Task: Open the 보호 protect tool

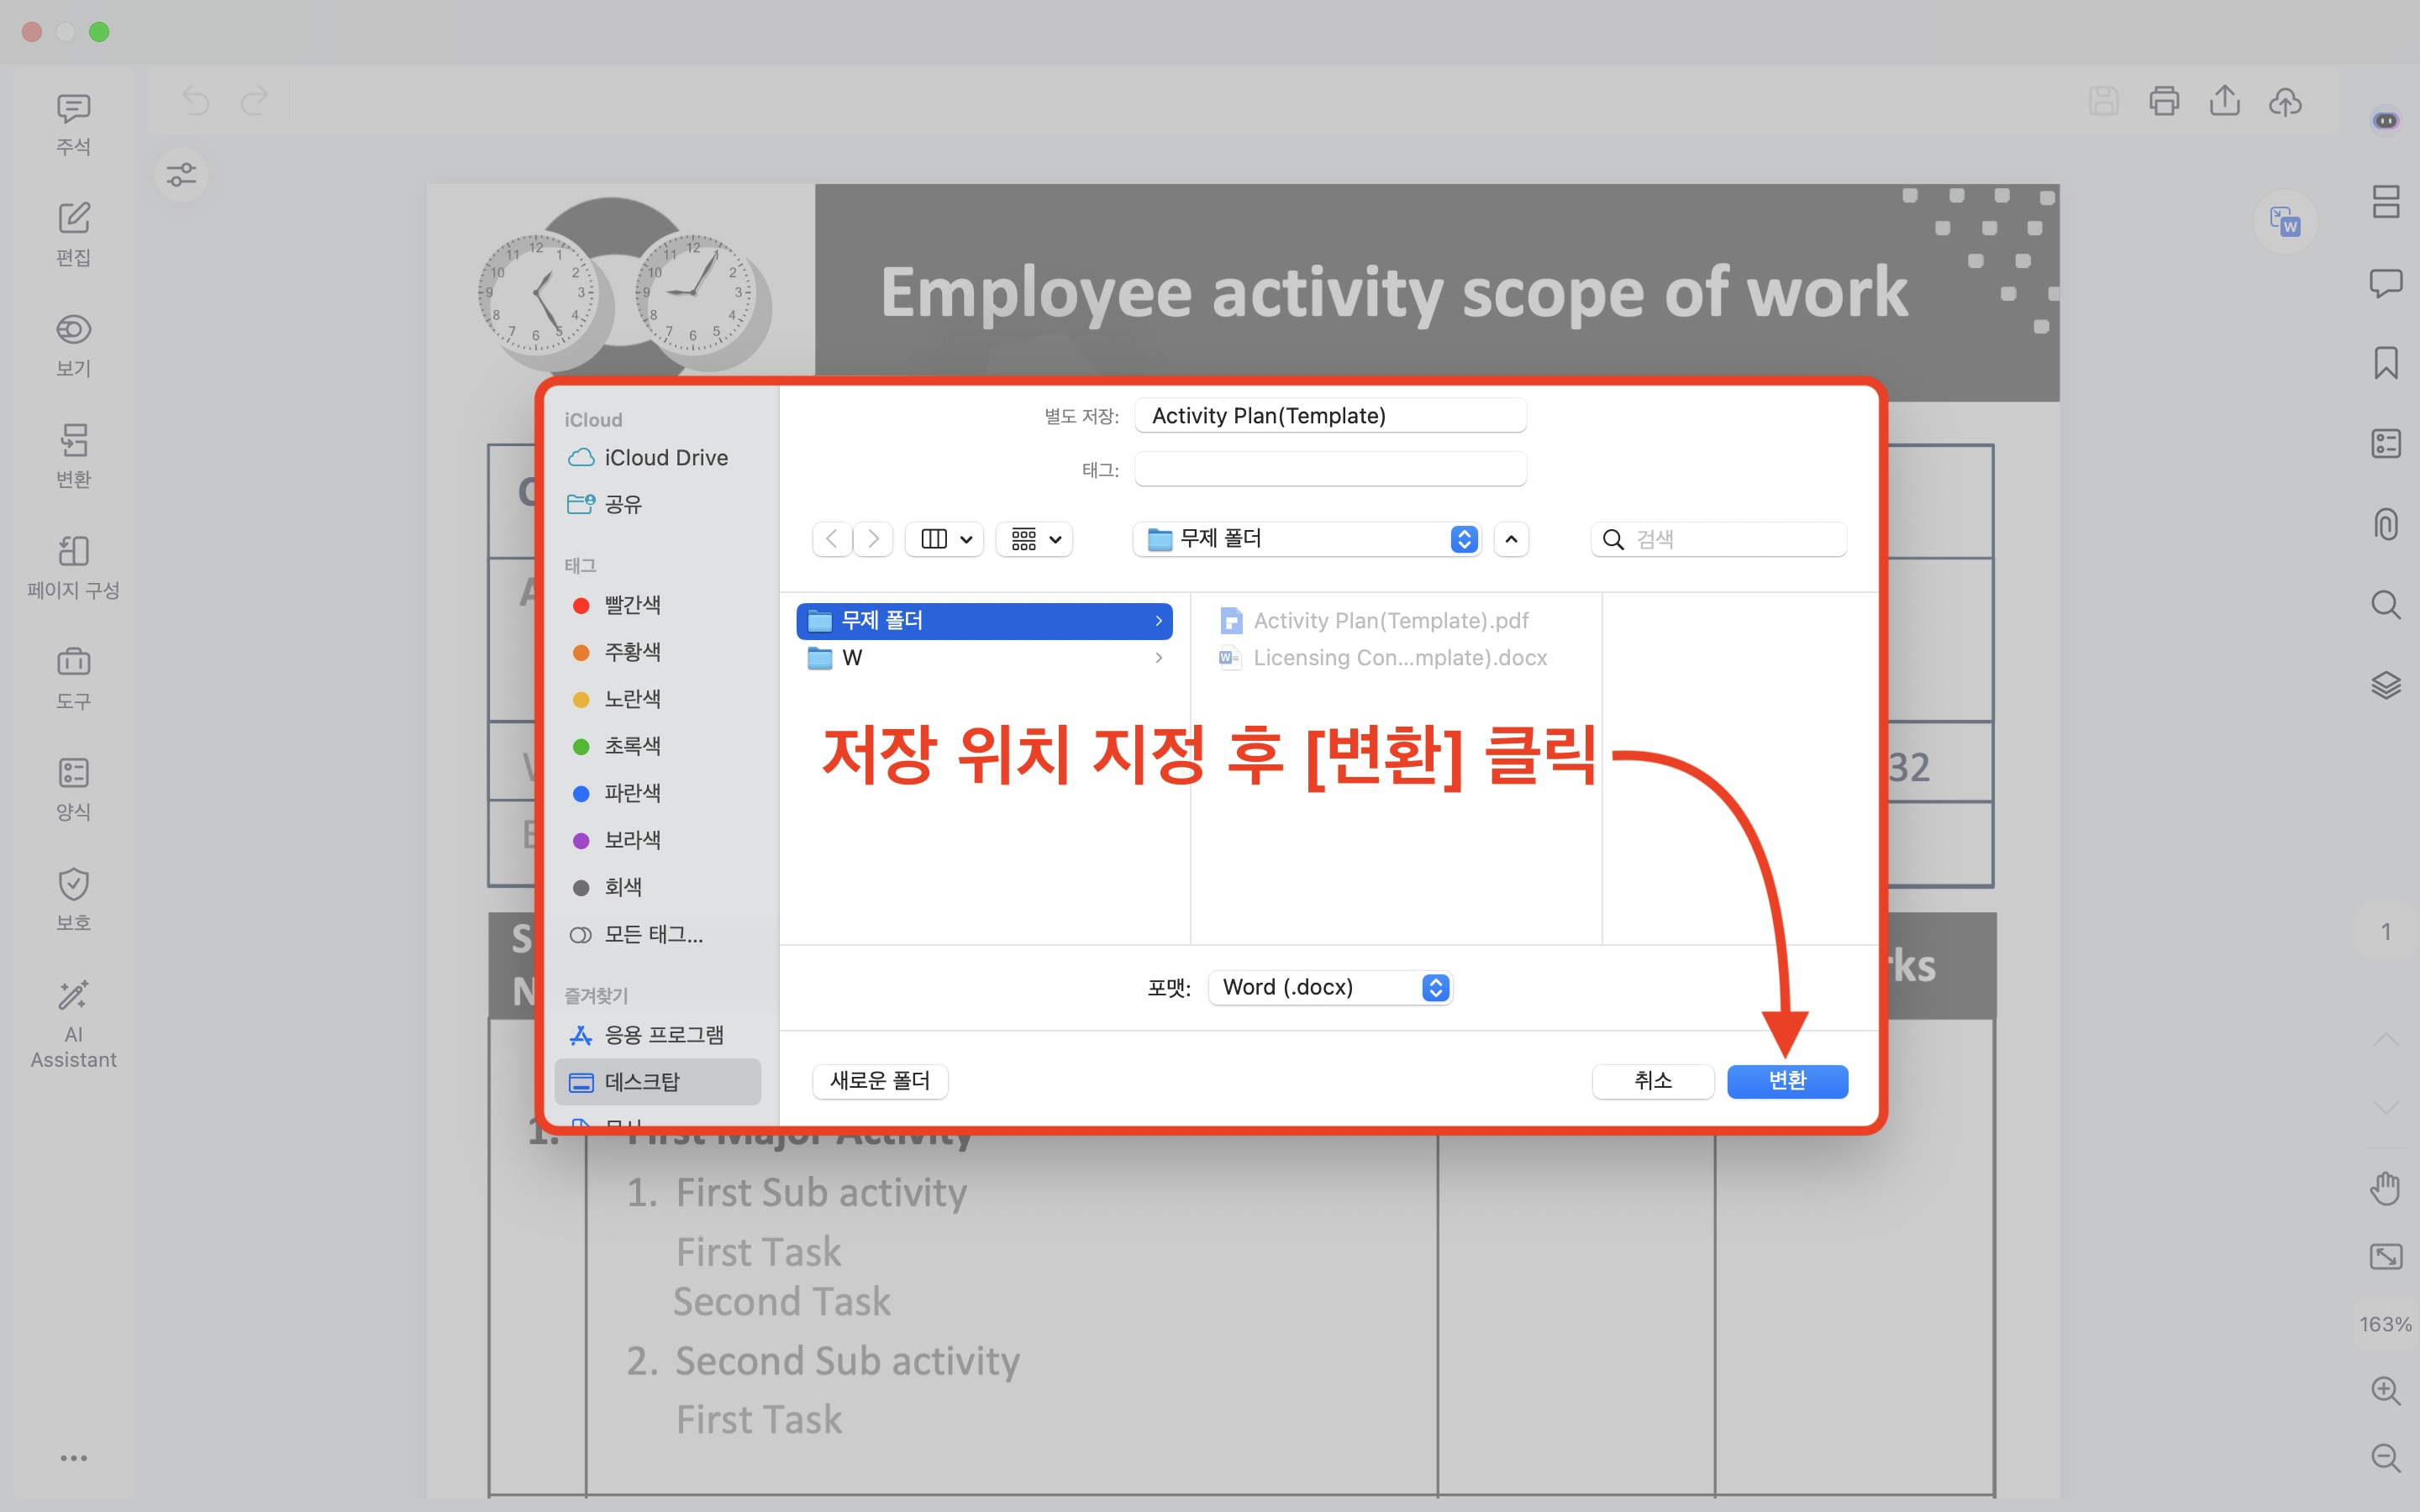Action: point(73,899)
